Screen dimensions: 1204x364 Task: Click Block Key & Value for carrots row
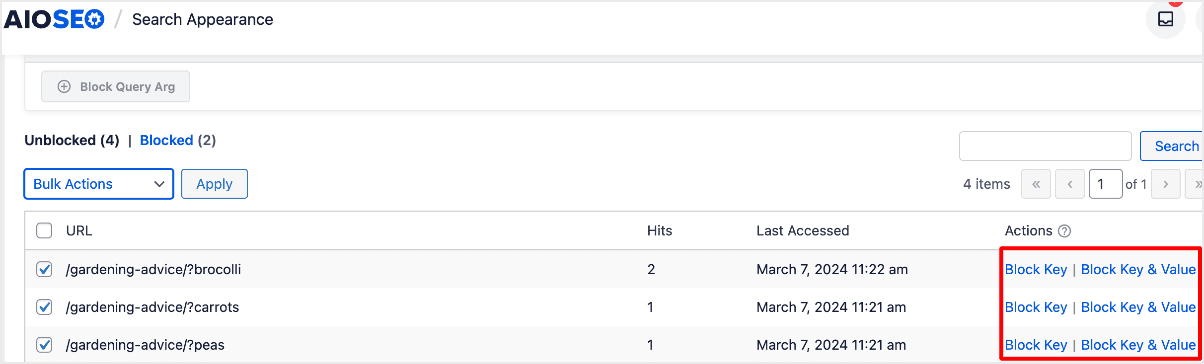1138,307
